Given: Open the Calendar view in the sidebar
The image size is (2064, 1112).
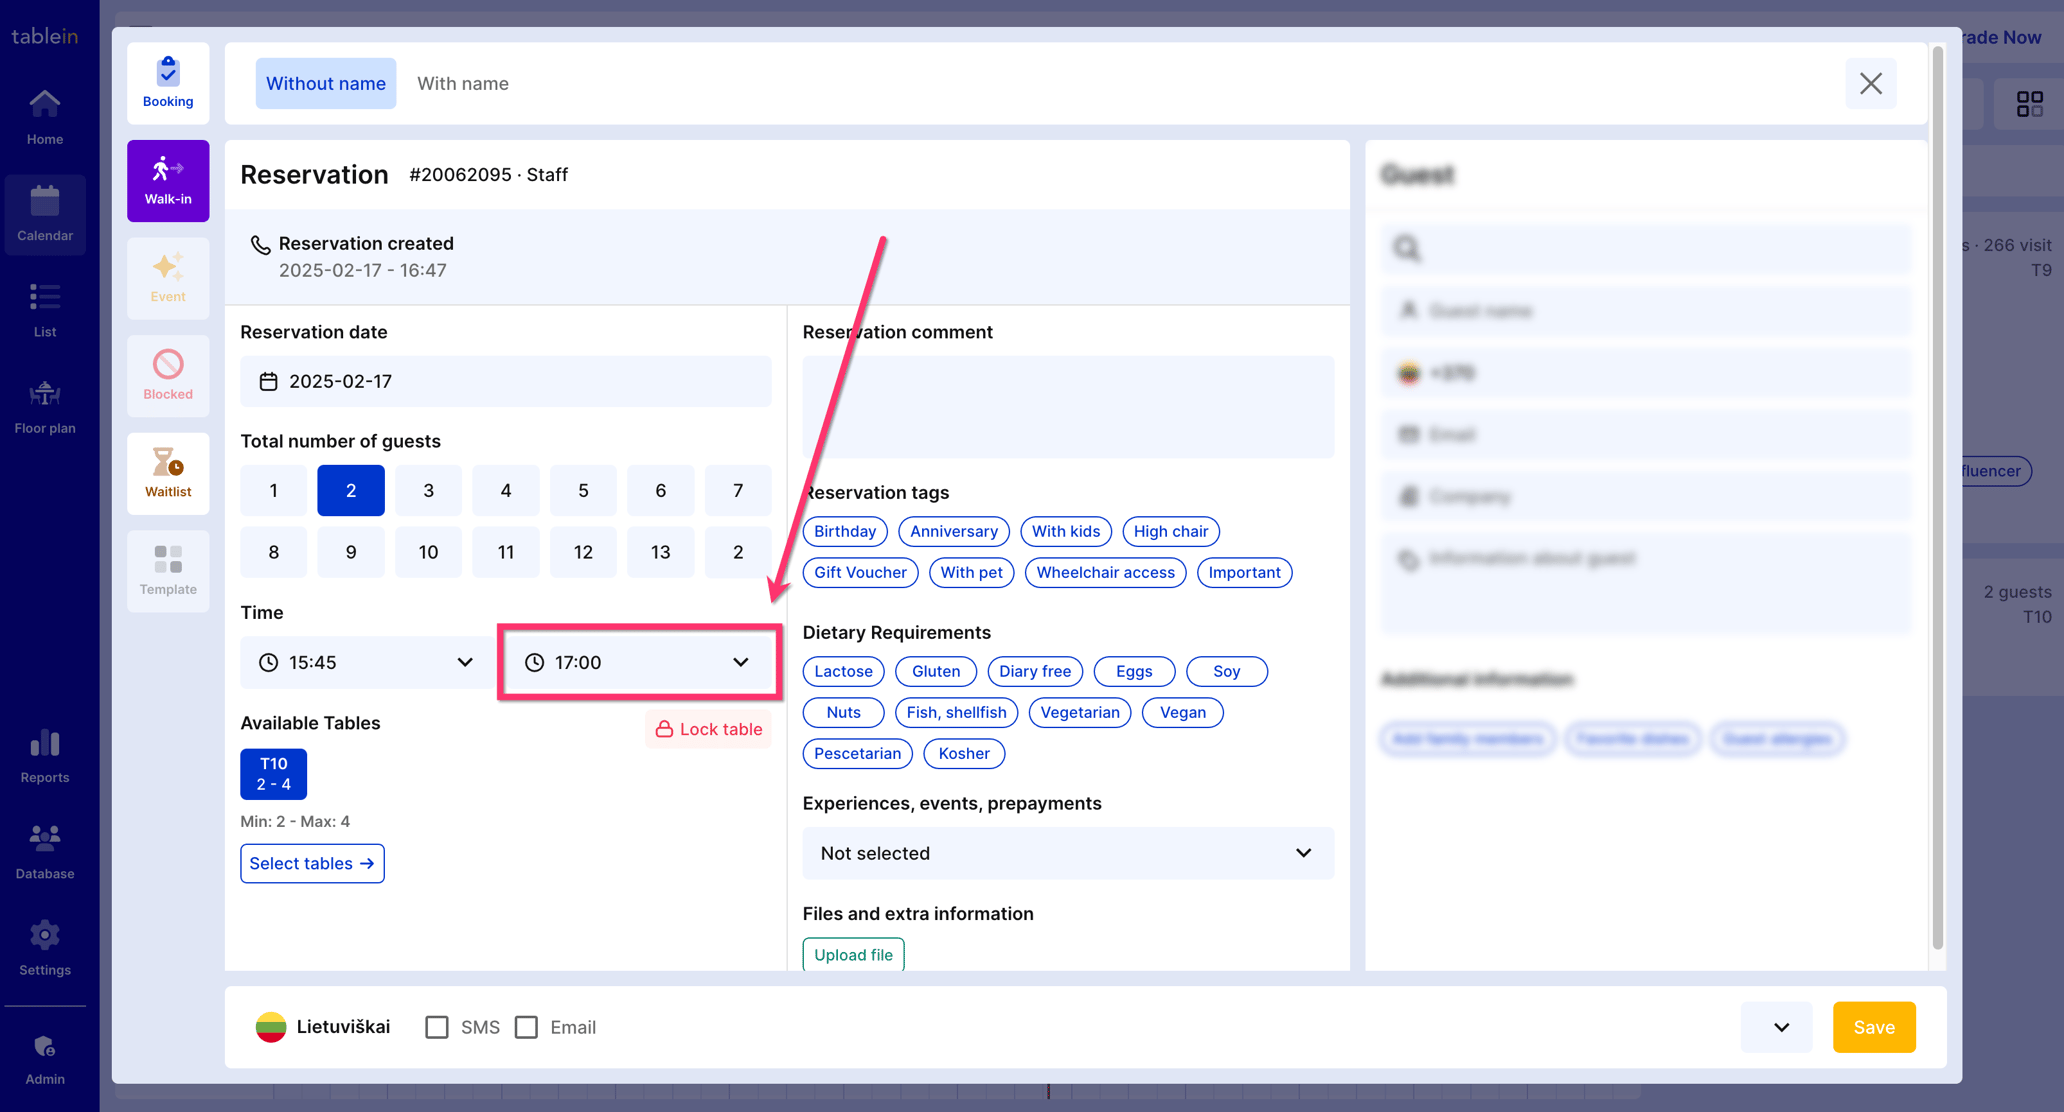Looking at the screenshot, I should pyautogui.click(x=45, y=214).
